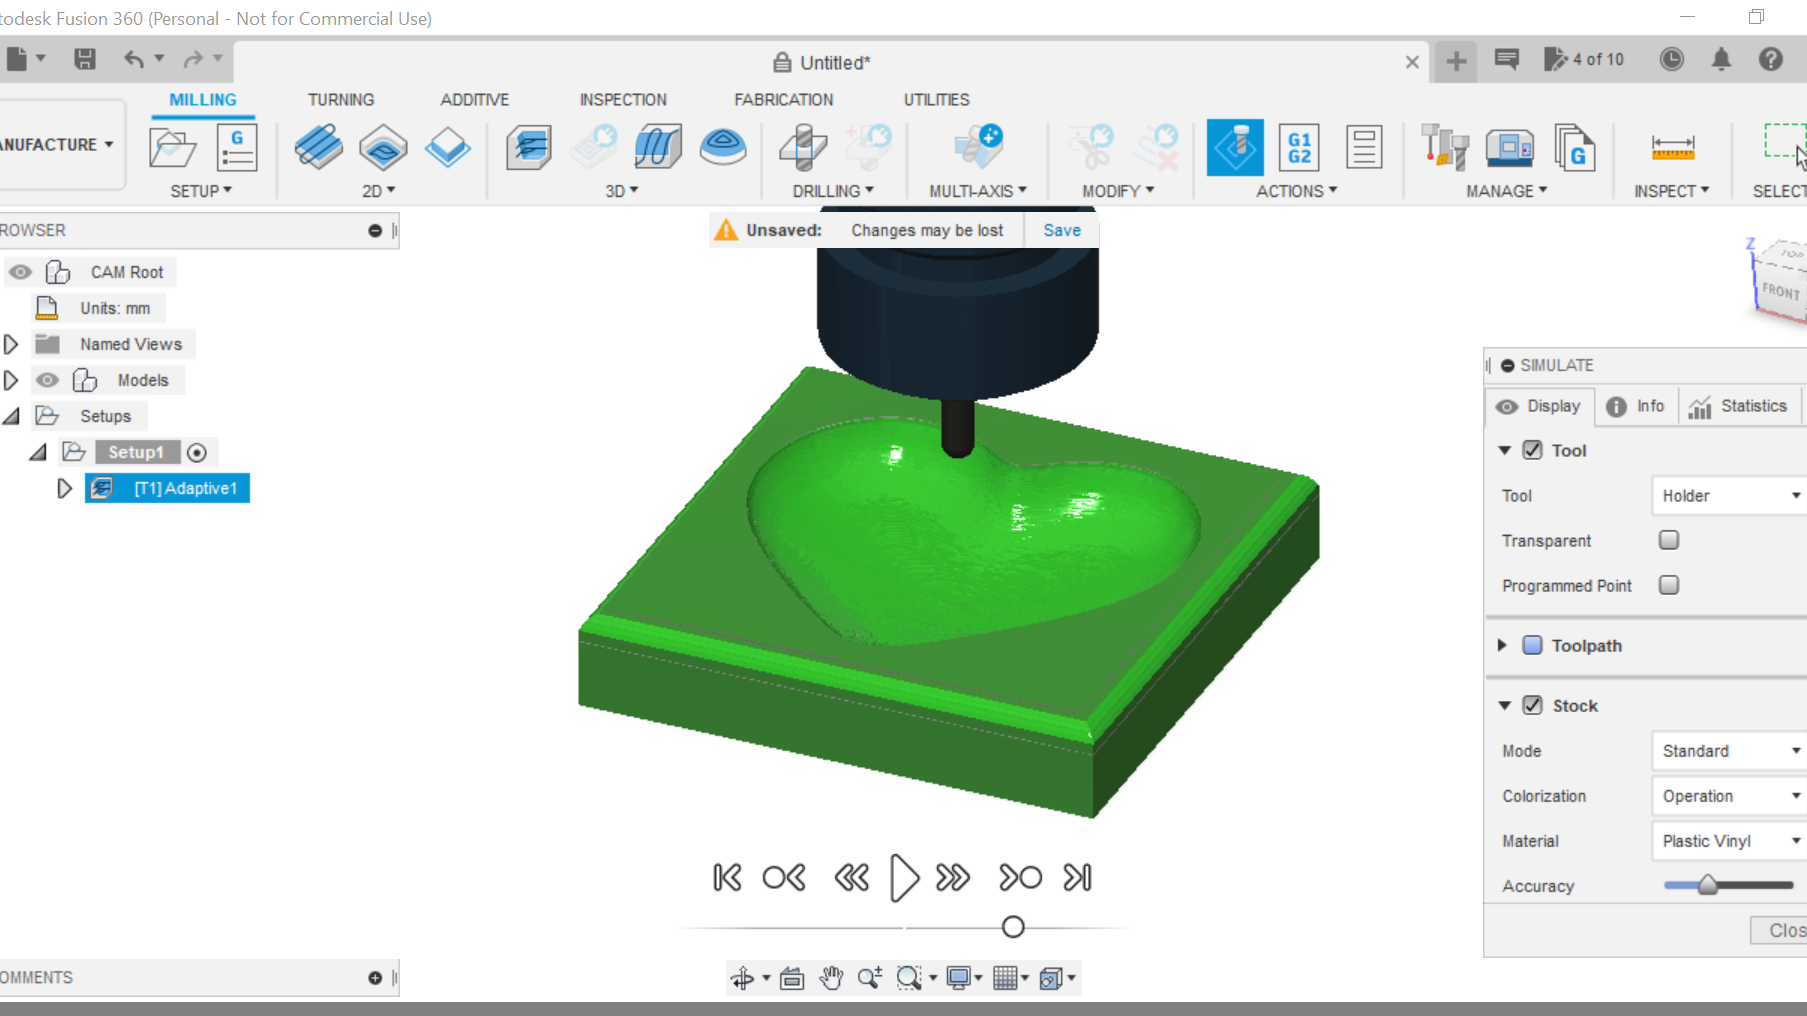Open the Post Library icon
The height and width of the screenshot is (1016, 1807).
coord(1575,147)
